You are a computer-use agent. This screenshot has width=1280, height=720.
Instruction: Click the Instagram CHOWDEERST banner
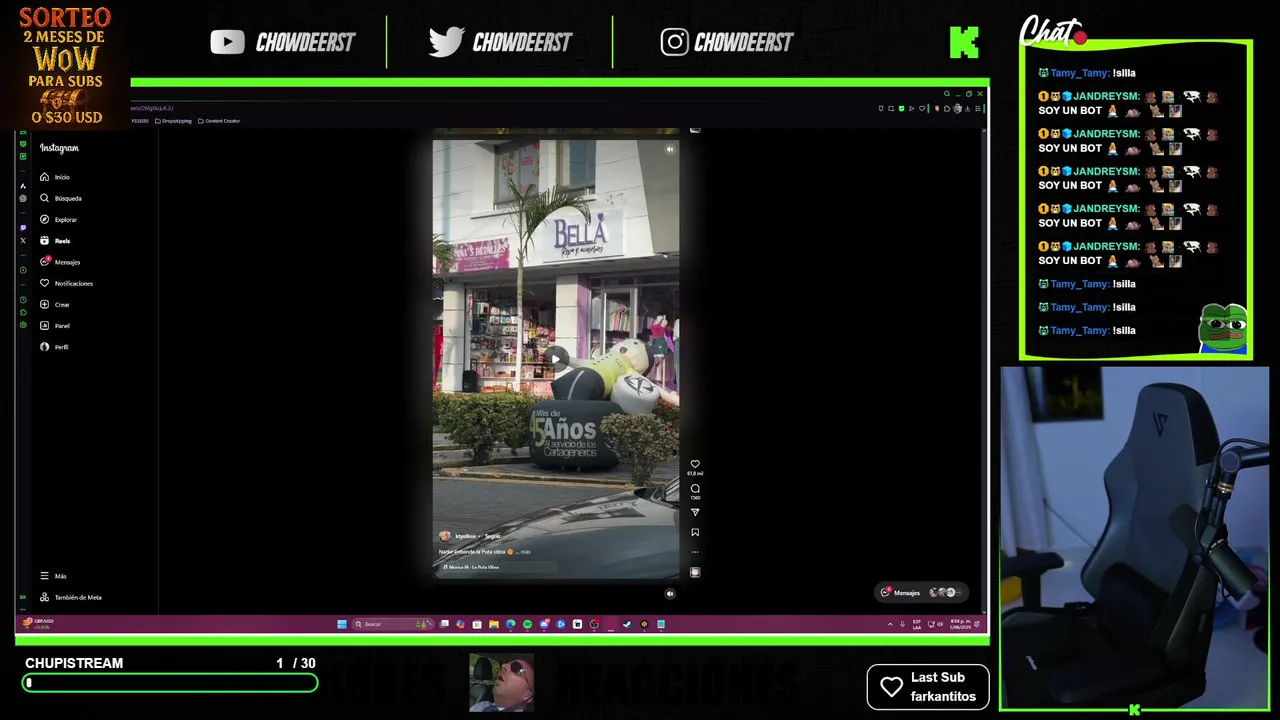(727, 42)
